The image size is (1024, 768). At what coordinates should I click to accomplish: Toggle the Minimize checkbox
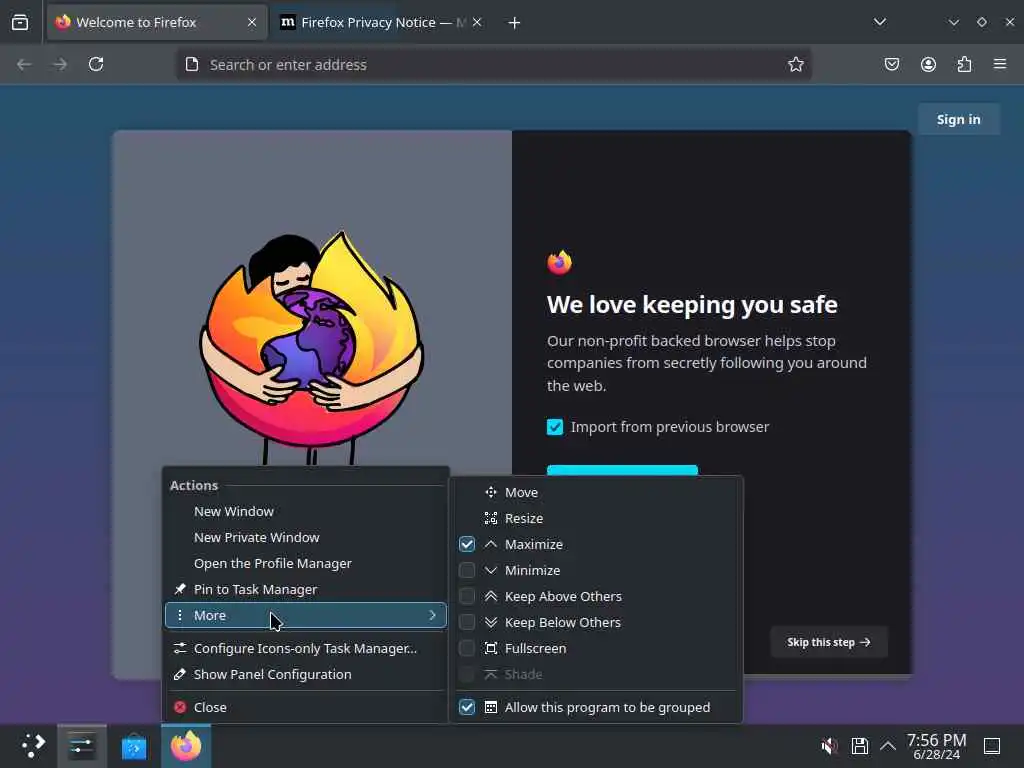467,570
